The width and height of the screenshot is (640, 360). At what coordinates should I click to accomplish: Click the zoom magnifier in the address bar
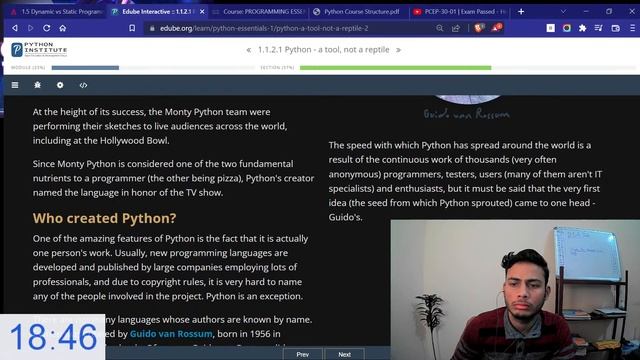tap(440, 28)
